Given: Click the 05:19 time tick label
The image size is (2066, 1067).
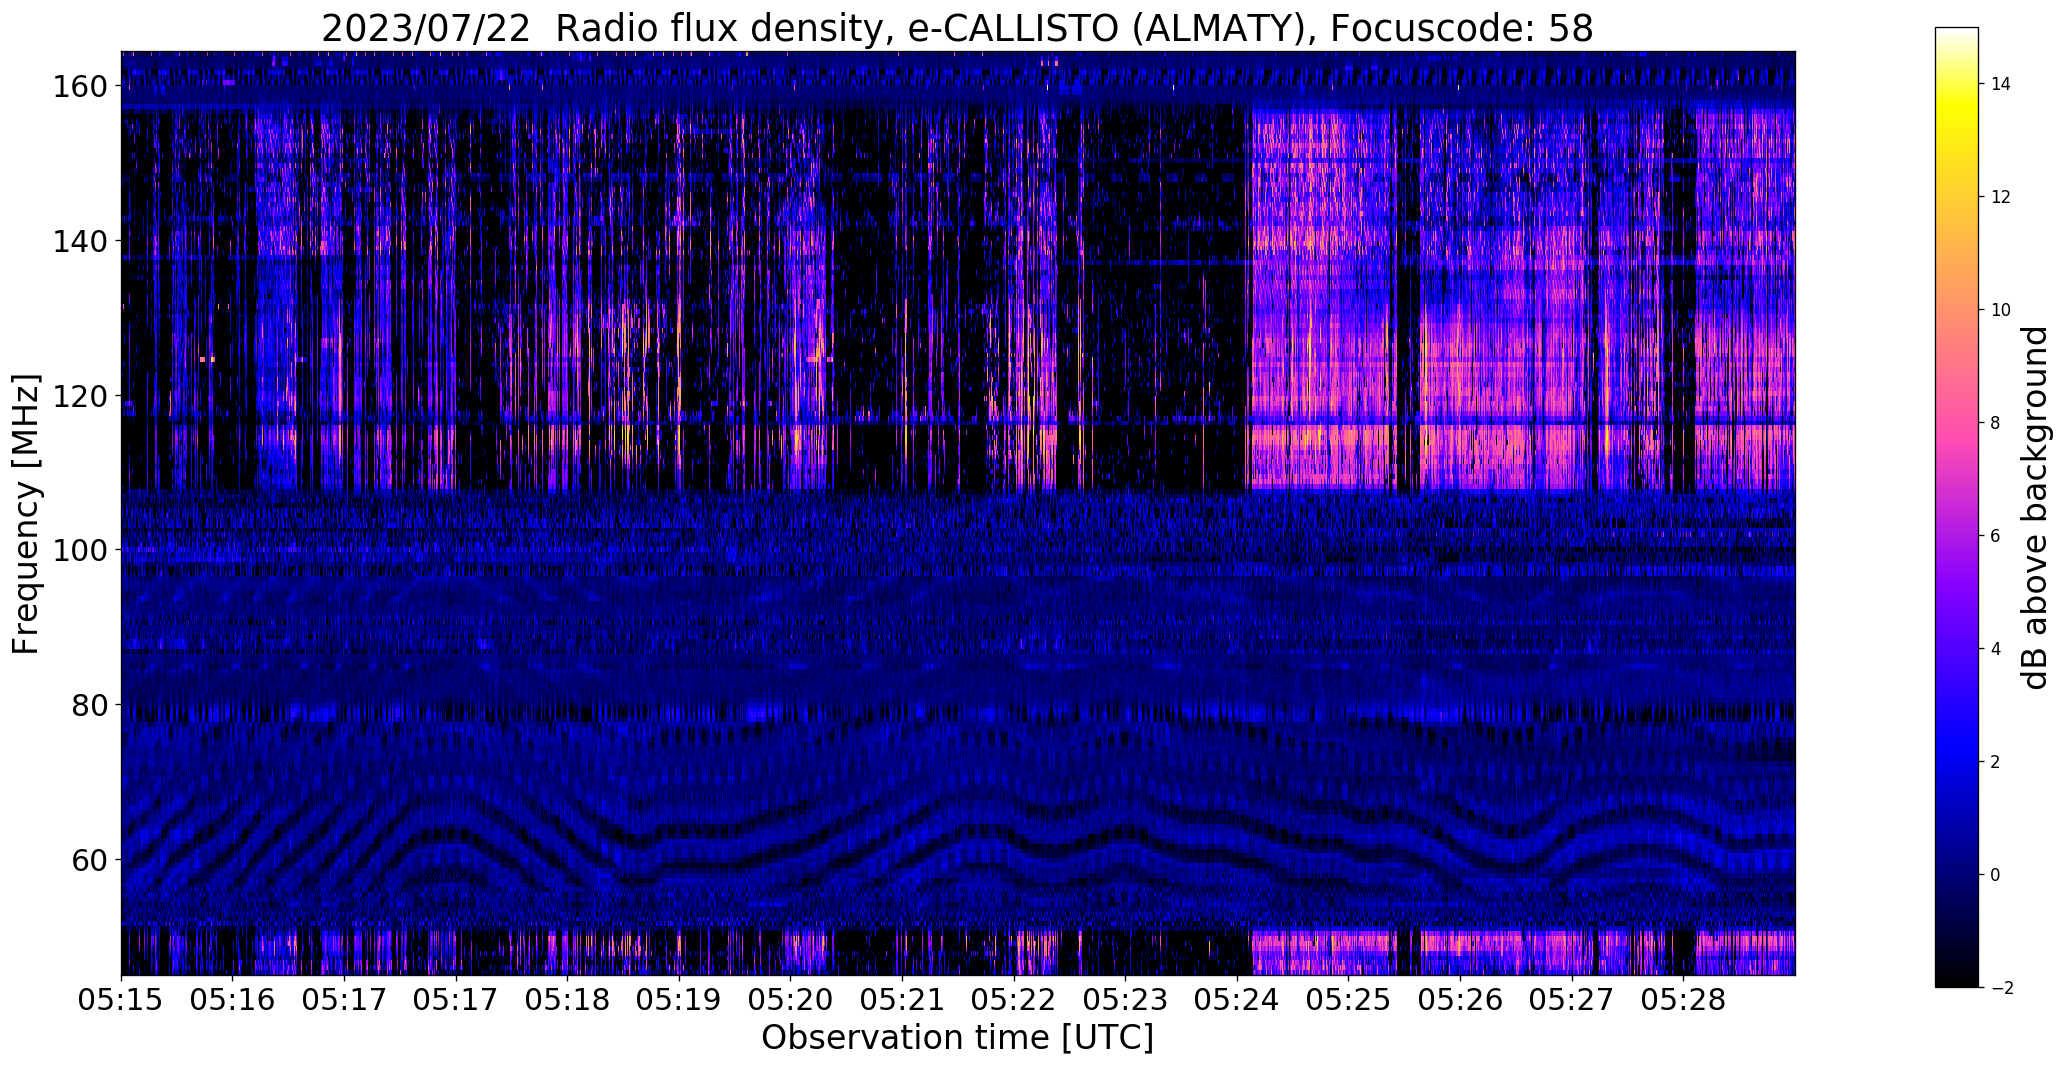Looking at the screenshot, I should (x=679, y=1000).
